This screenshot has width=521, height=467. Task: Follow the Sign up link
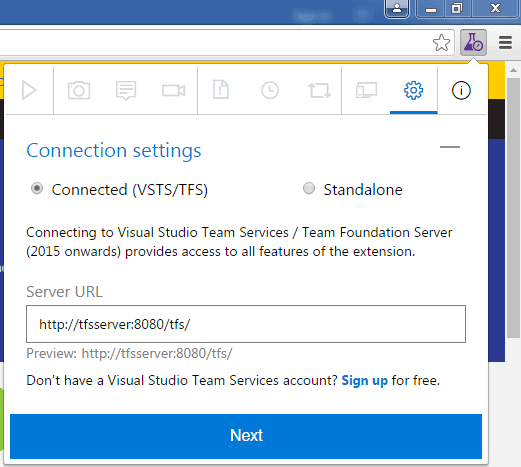click(x=365, y=380)
